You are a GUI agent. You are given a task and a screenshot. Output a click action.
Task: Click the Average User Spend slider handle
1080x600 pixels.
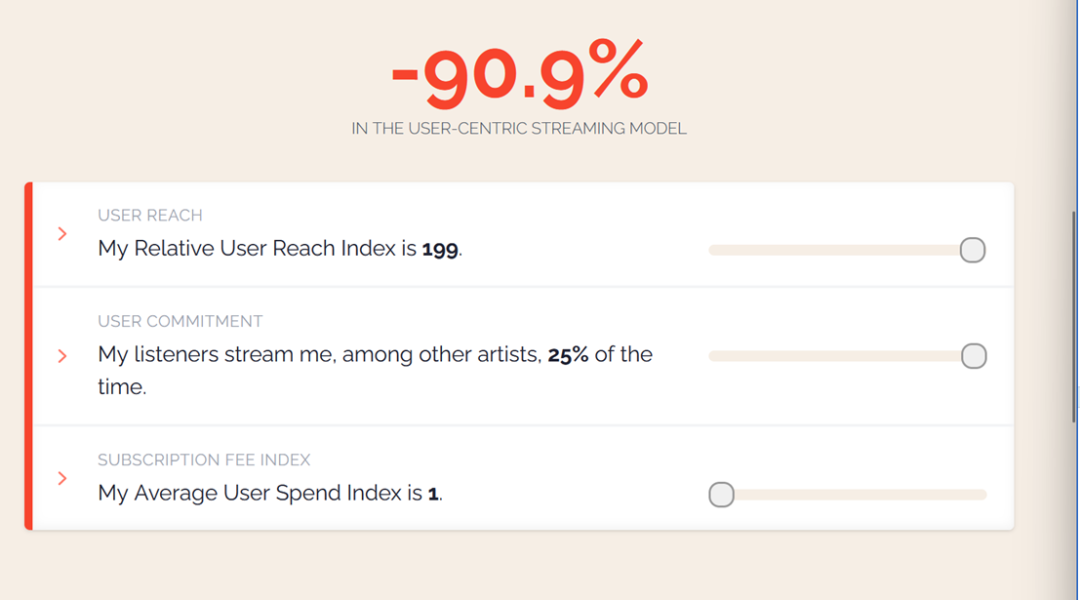(721, 495)
